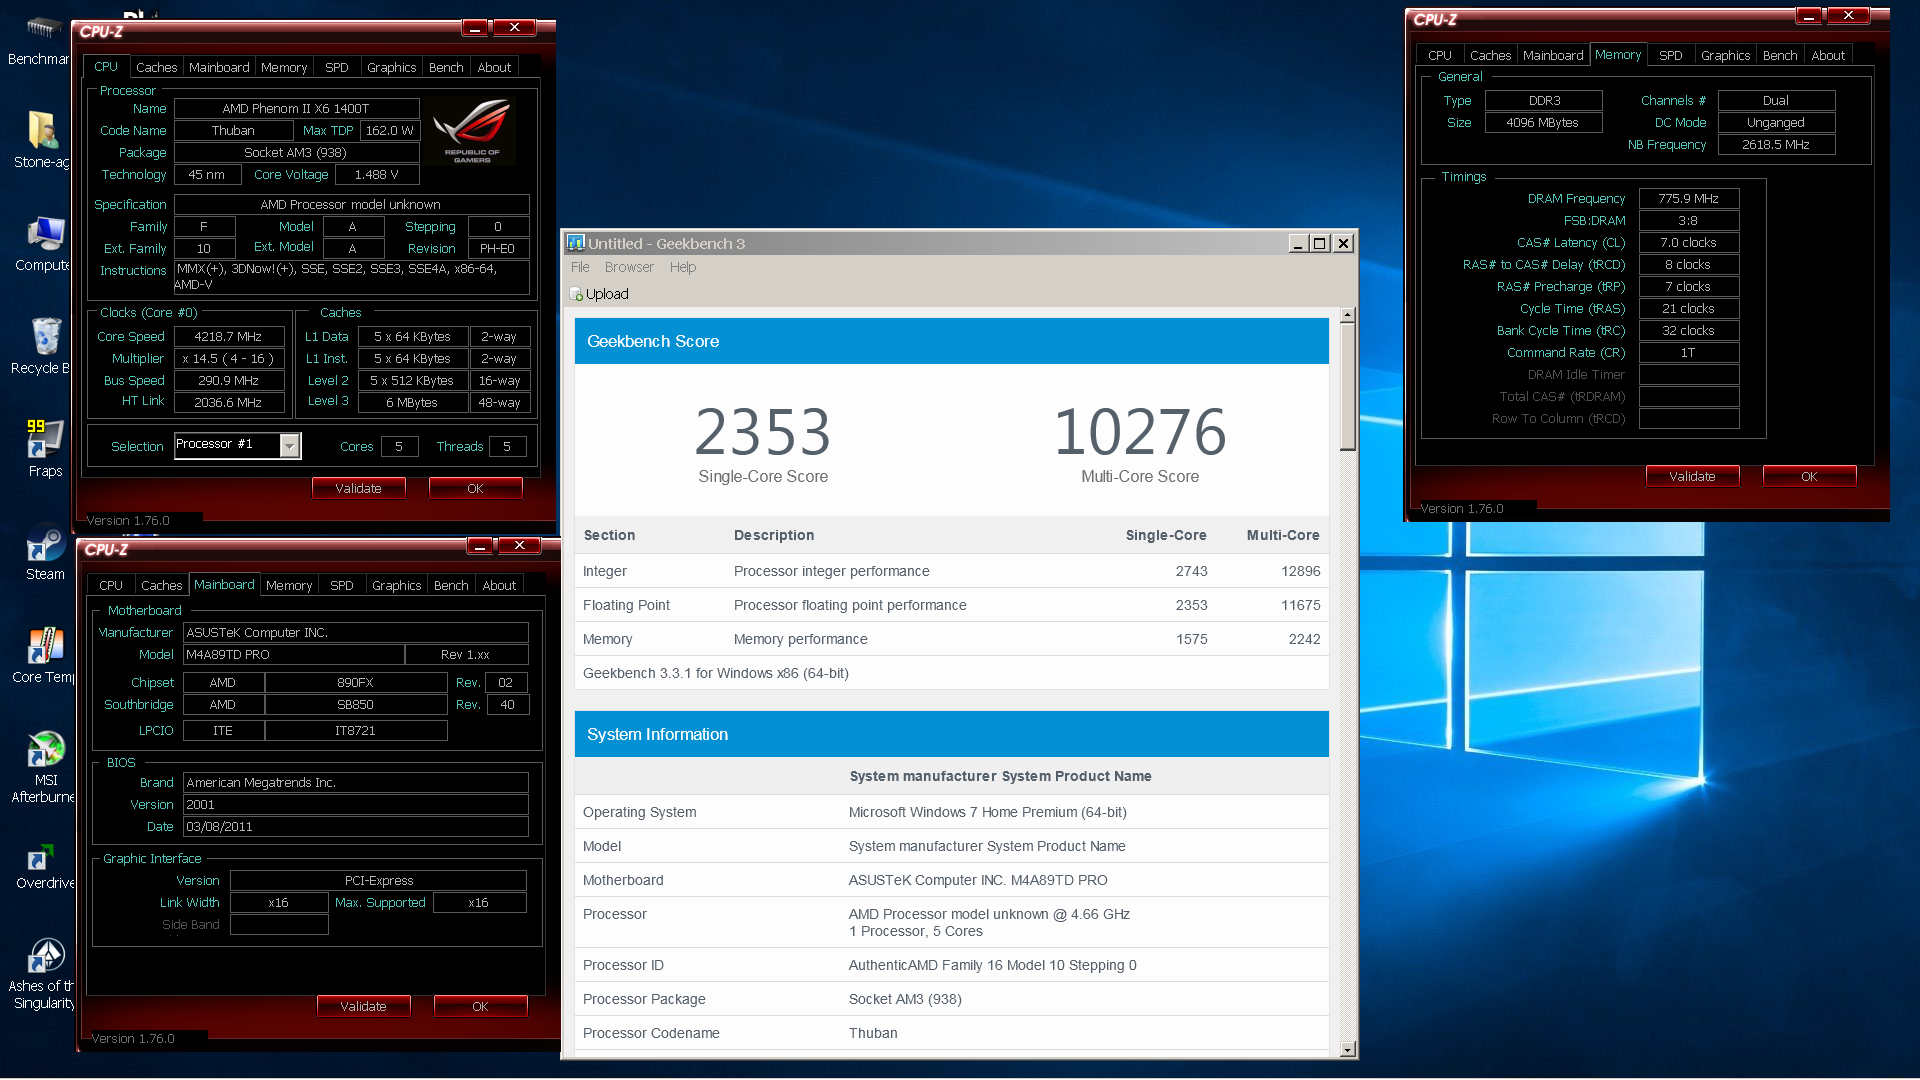Screen dimensions: 1920x1080
Task: Click the Core Speed value 4218.7 MHz
Action: tap(229, 337)
